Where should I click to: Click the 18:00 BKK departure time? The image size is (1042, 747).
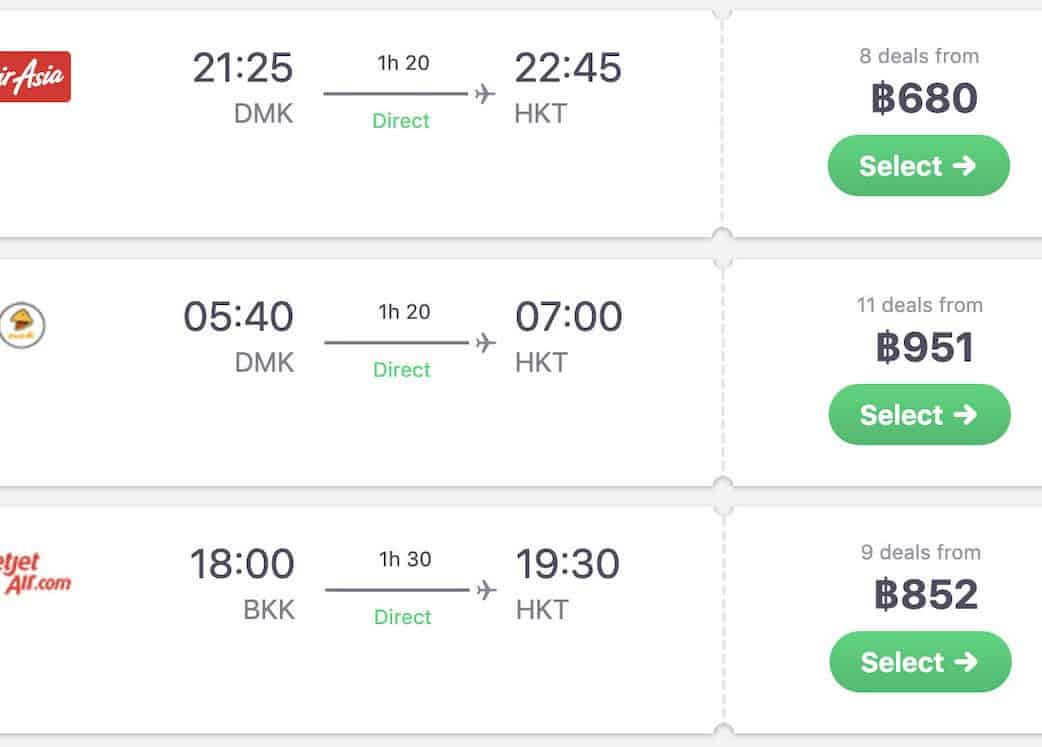[x=243, y=564]
